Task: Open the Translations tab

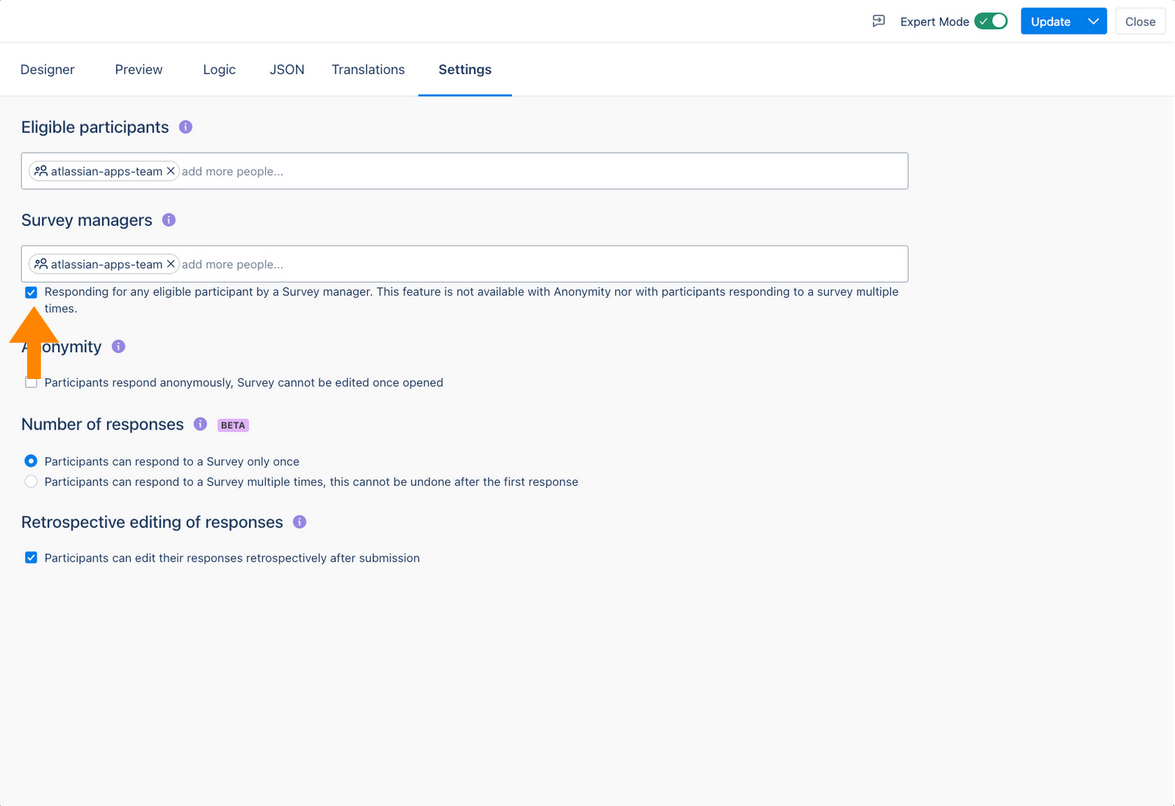Action: [x=368, y=70]
